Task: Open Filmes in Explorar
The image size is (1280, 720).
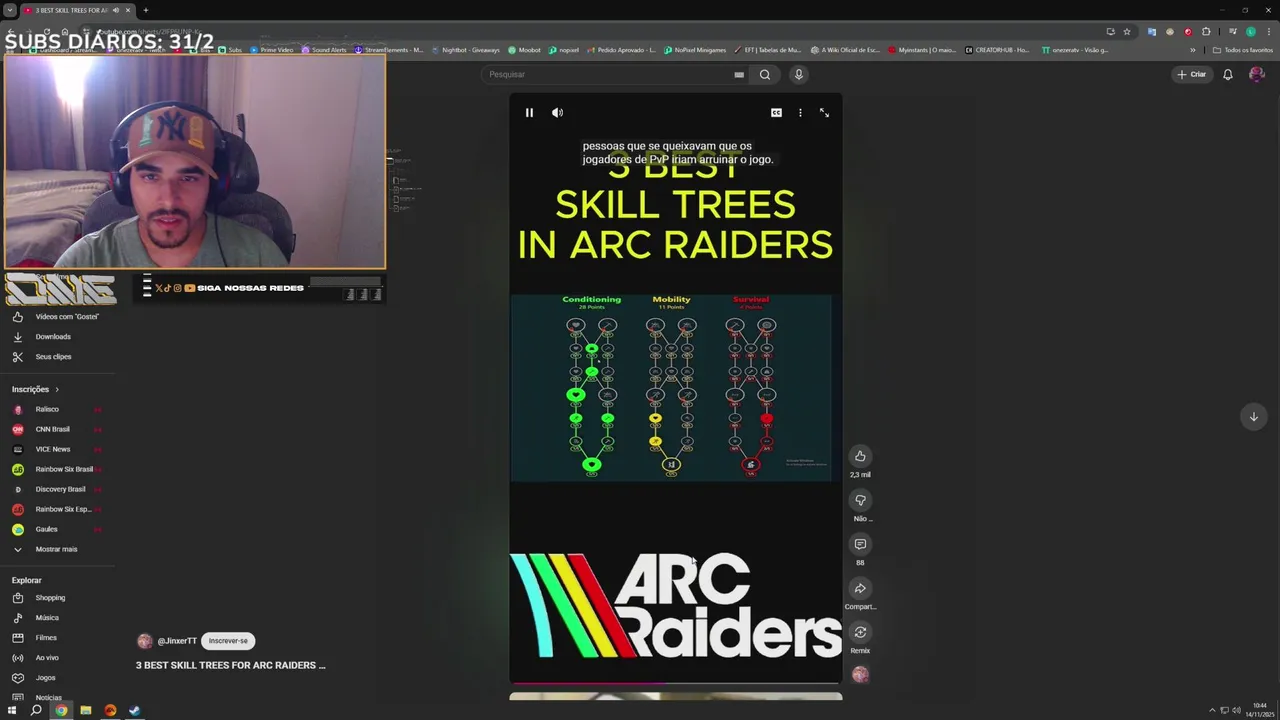Action: click(58, 638)
